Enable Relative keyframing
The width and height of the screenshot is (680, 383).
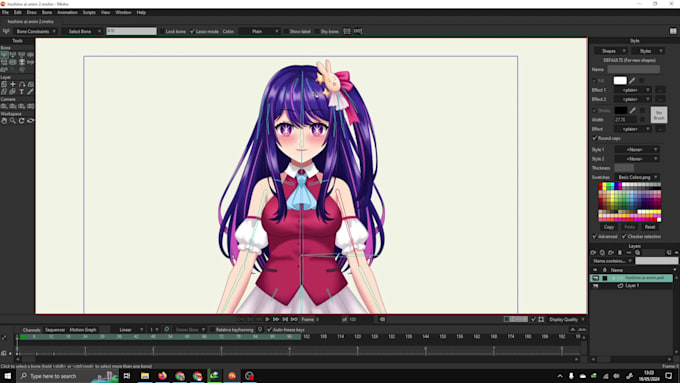pyautogui.click(x=212, y=330)
